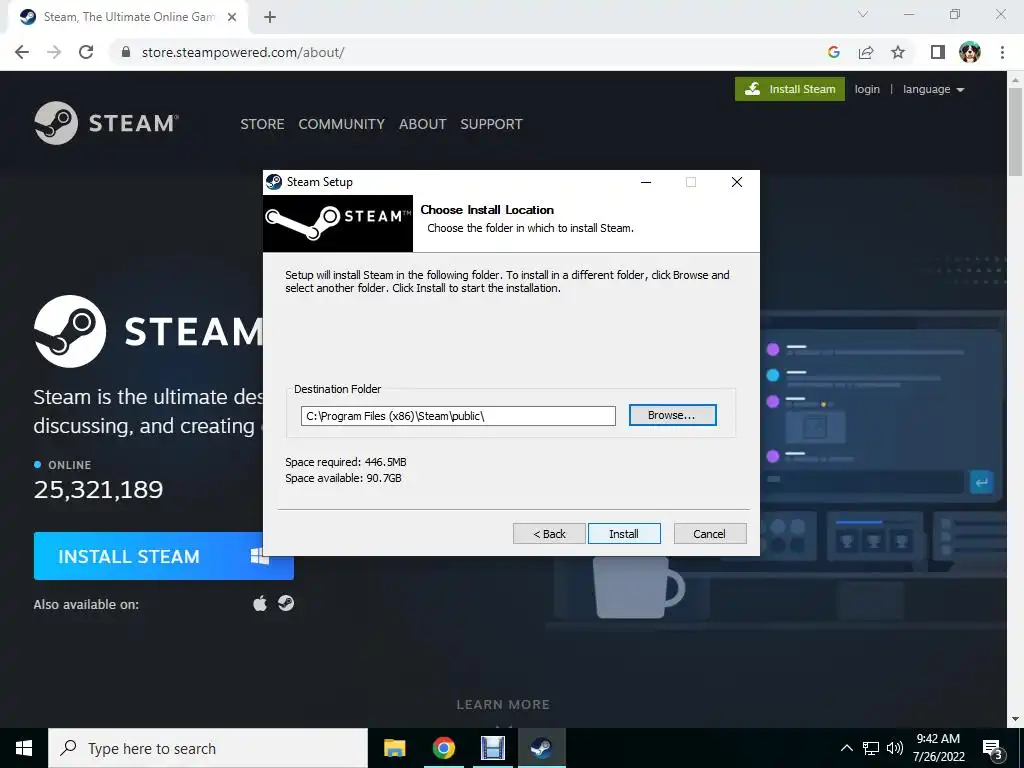Viewport: 1024px width, 768px height.
Task: Click the address bar URL
Action: [x=243, y=52]
